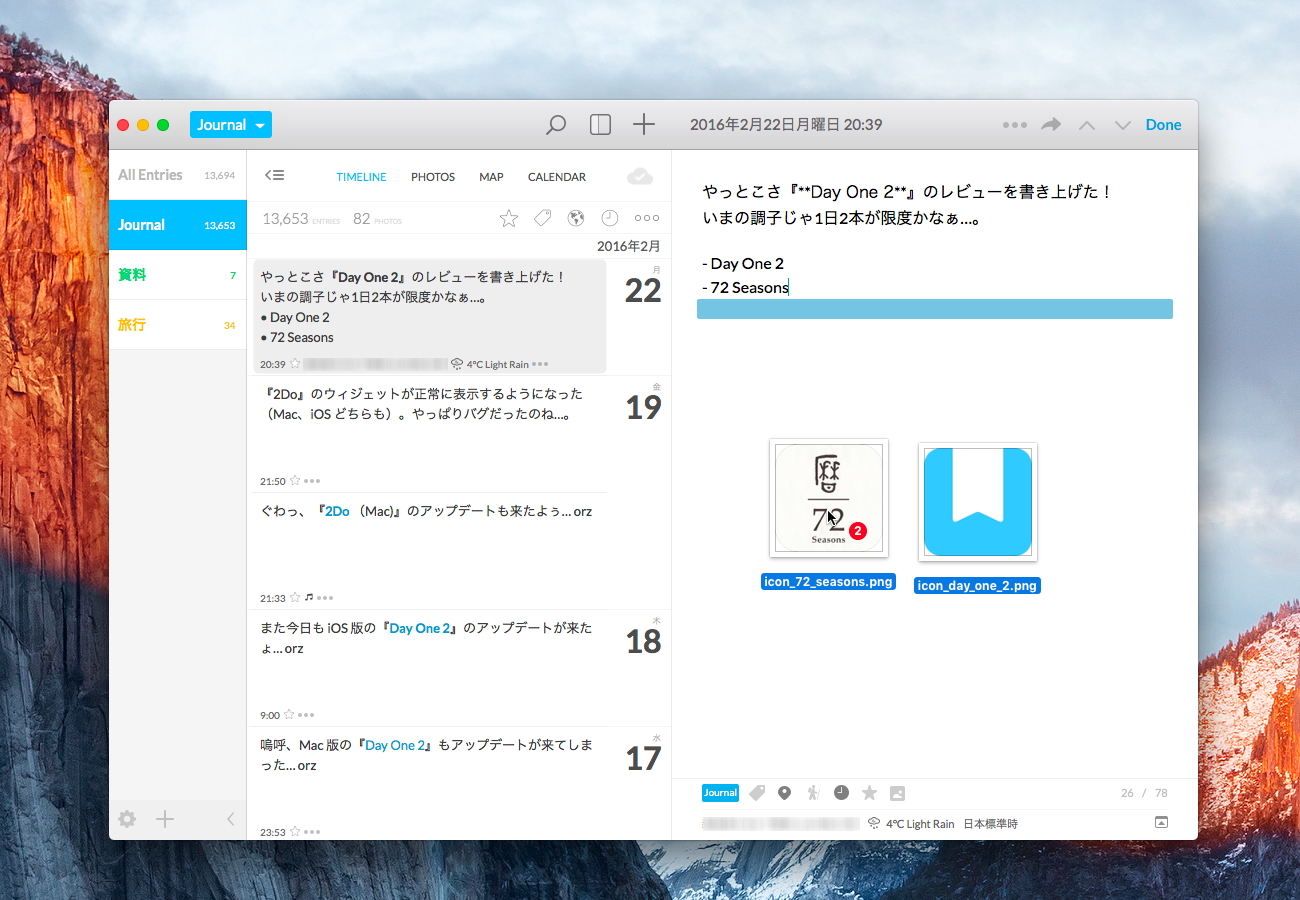The image size is (1300, 900).
Task: Change entry date with the footer clock icon
Action: tap(841, 792)
